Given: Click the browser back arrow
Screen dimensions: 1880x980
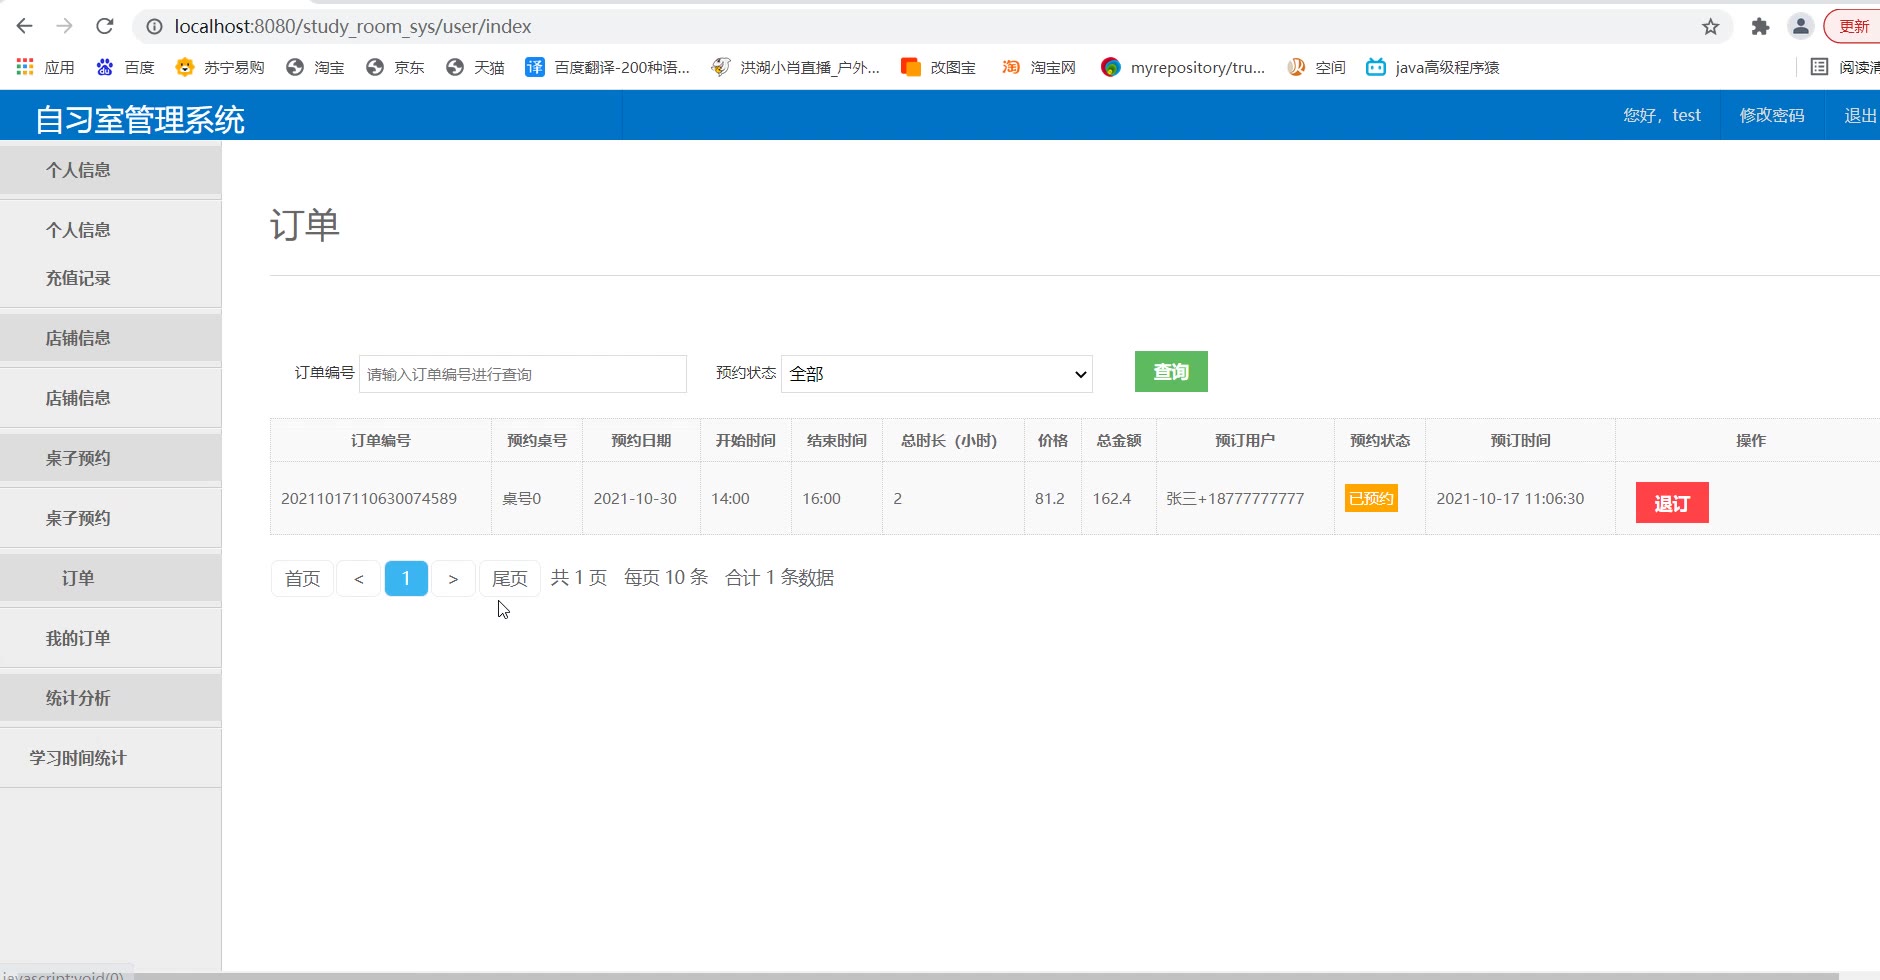Looking at the screenshot, I should [25, 27].
